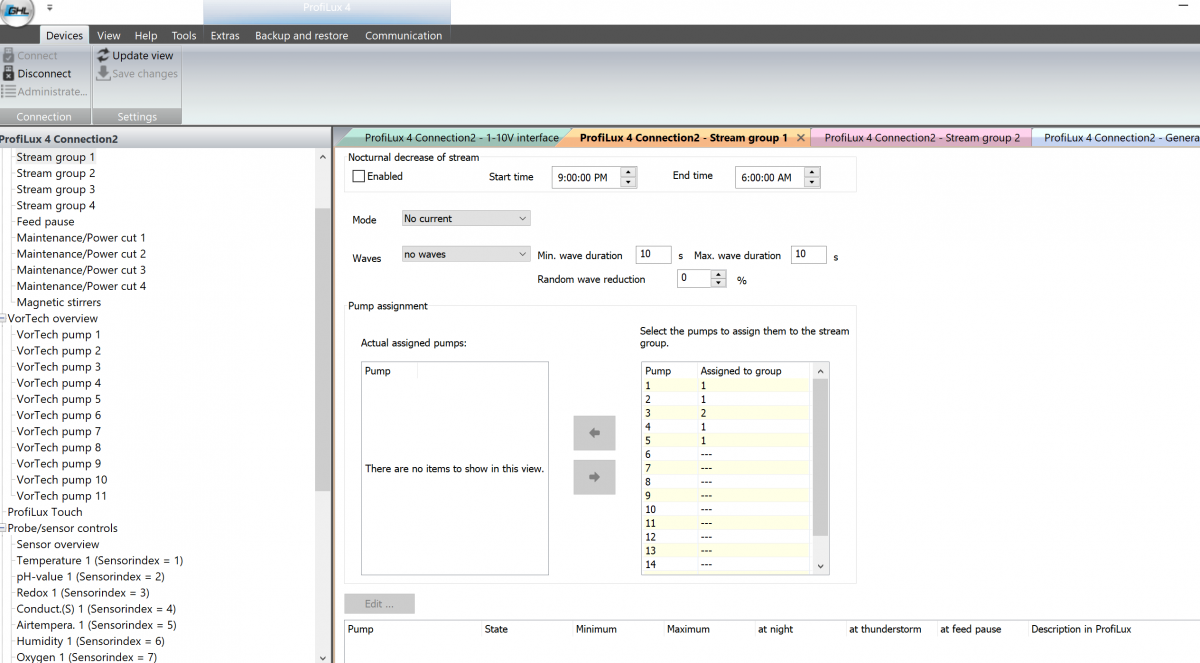Decrease the End time spinner value
Viewport: 1200px width, 663px height.
tap(812, 182)
